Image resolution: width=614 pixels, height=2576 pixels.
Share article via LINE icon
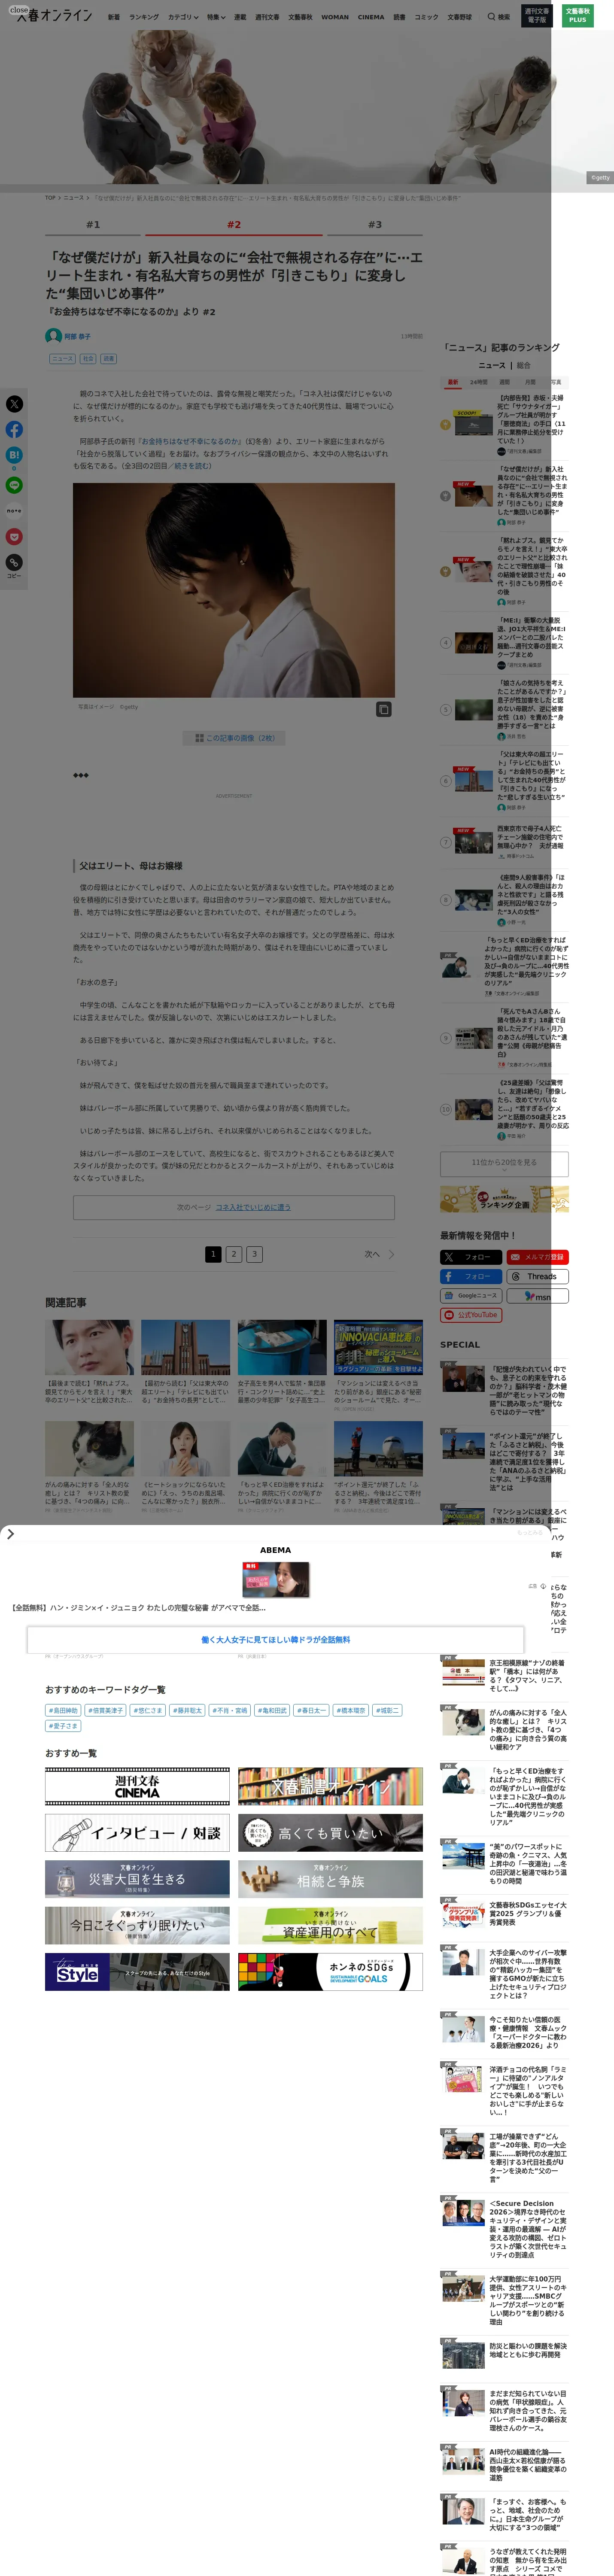pos(14,485)
